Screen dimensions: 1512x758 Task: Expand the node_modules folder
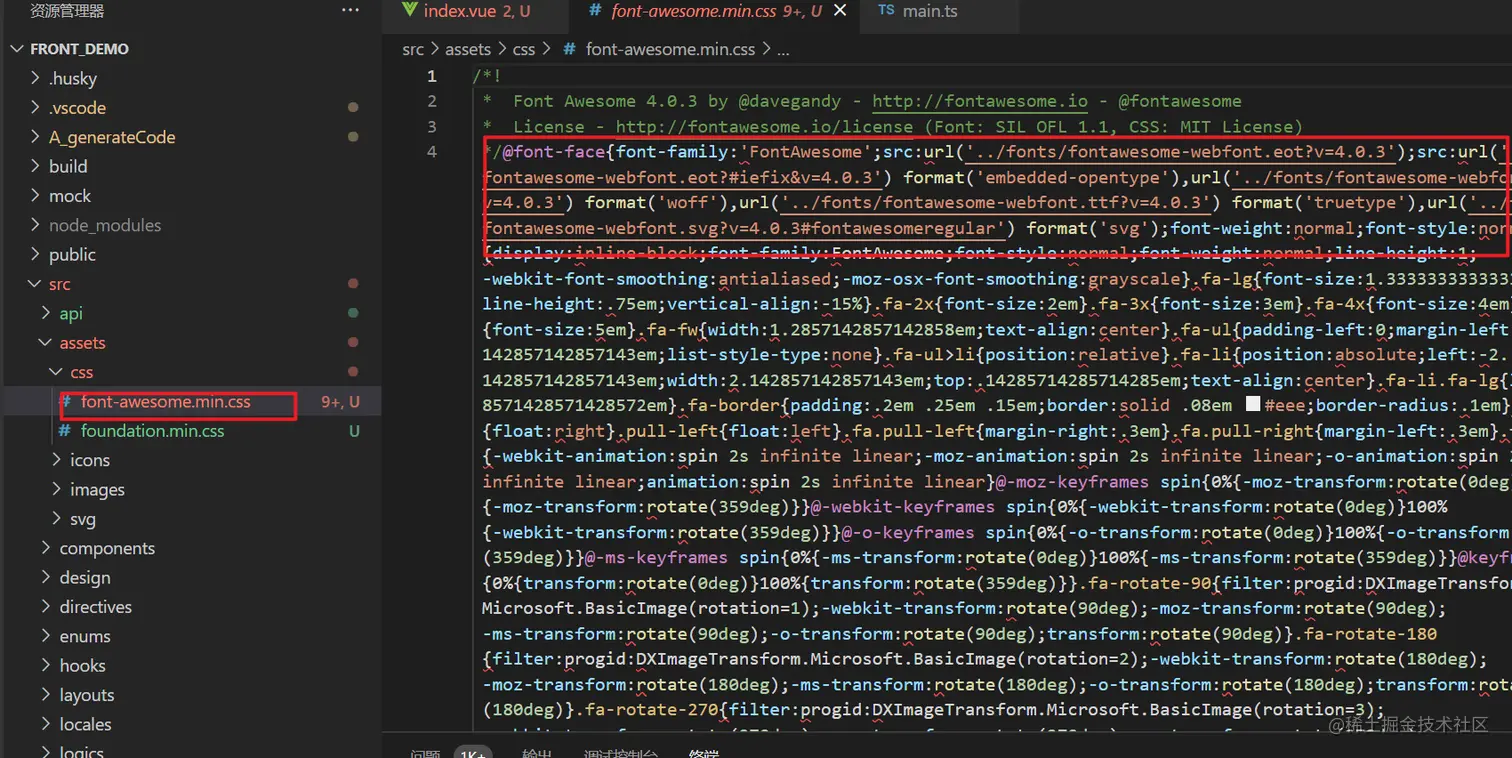click(105, 225)
